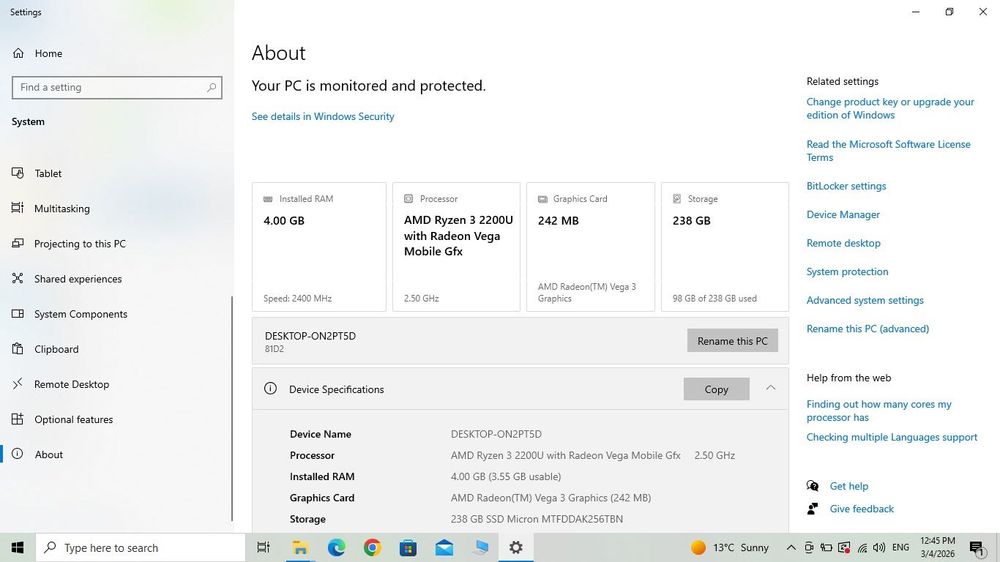Click the battery power tray icon
The width and height of the screenshot is (1000, 562).
point(827,547)
